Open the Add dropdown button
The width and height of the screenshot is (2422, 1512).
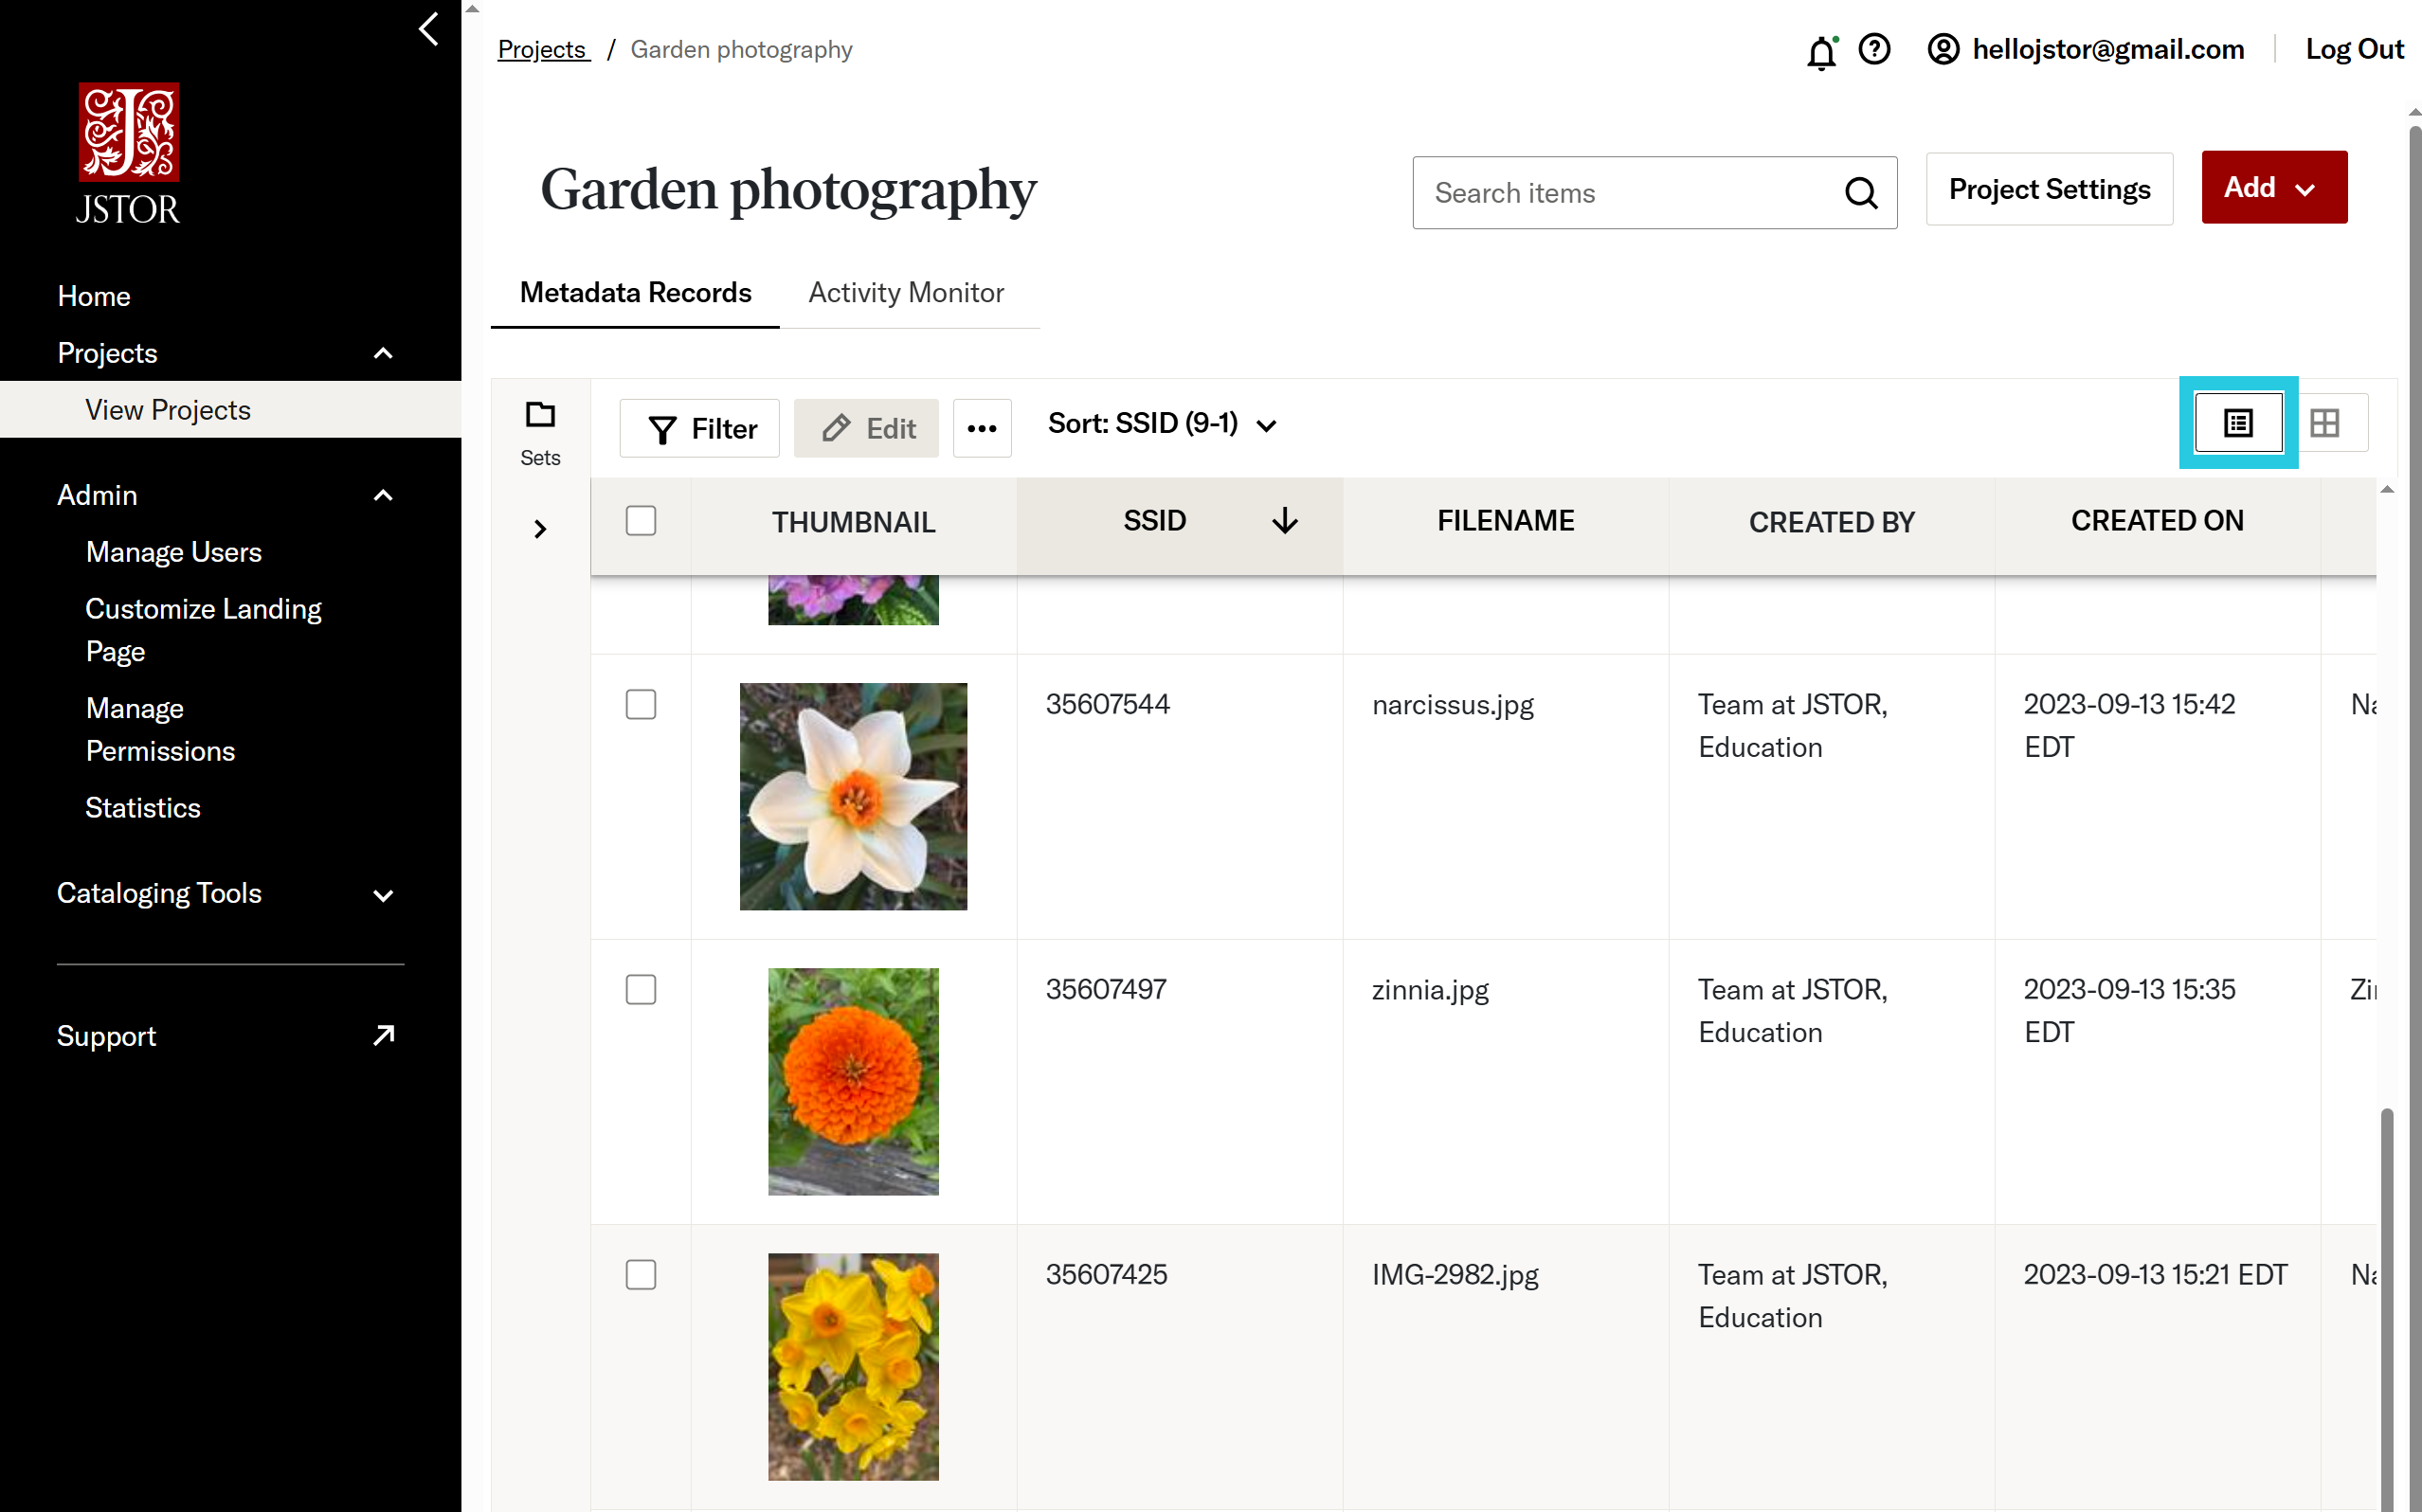[2273, 188]
